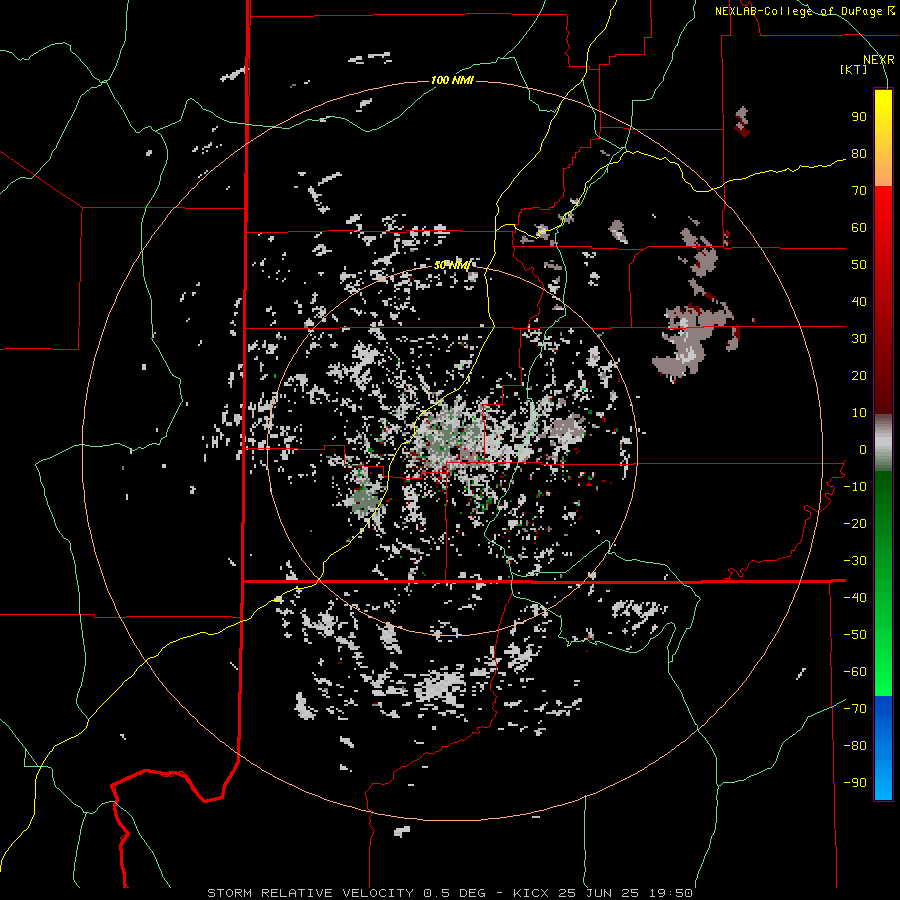Click the NEXLAB-College of DuPage watermark text

tap(804, 11)
